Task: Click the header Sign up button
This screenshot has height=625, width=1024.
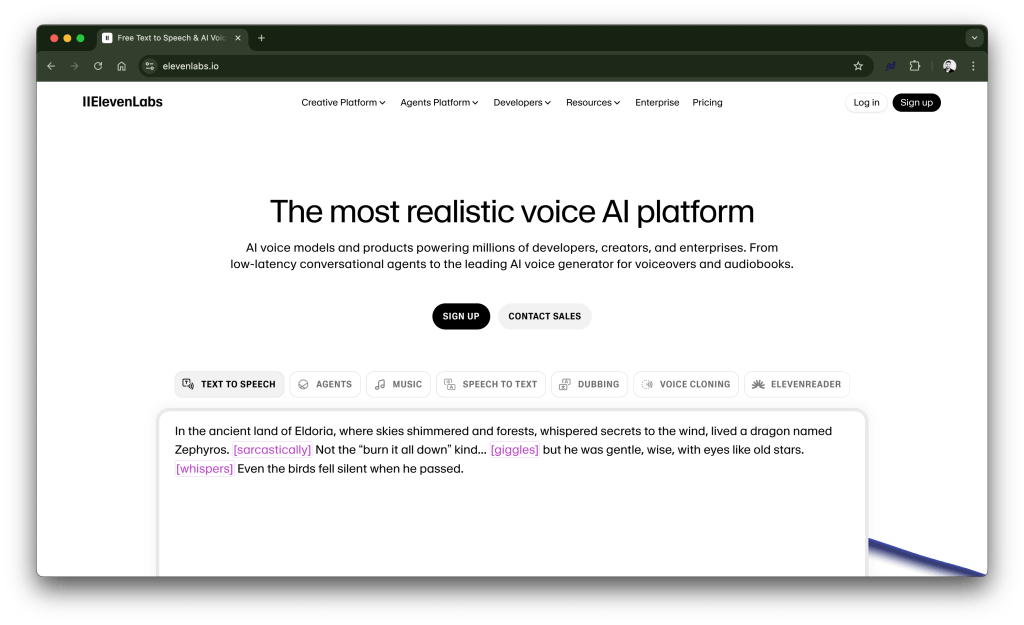Action: tap(916, 103)
